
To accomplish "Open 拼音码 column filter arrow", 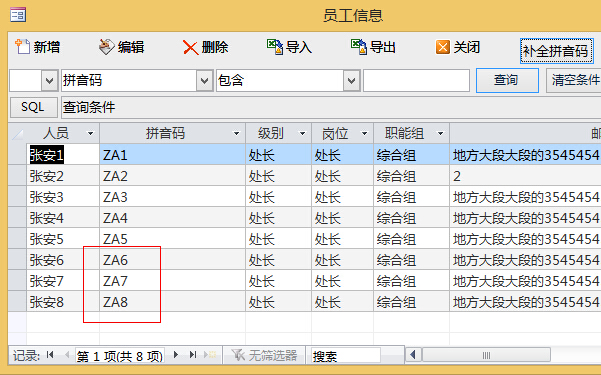I will pyautogui.click(x=236, y=133).
